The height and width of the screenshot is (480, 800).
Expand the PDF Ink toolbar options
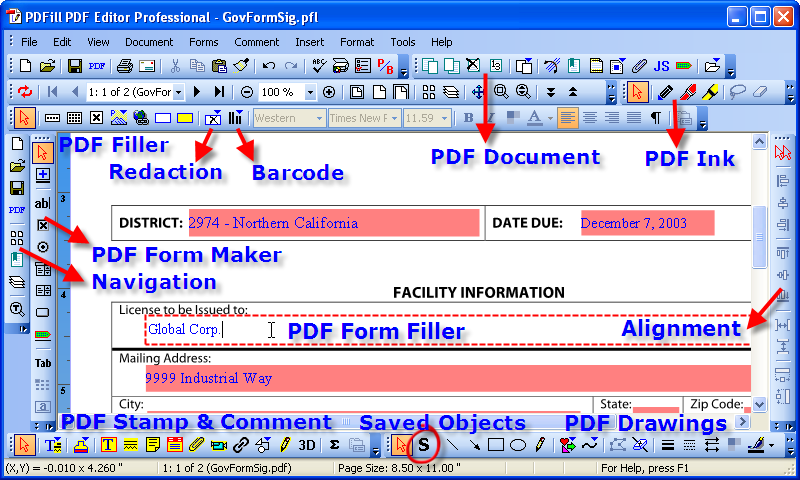click(791, 92)
